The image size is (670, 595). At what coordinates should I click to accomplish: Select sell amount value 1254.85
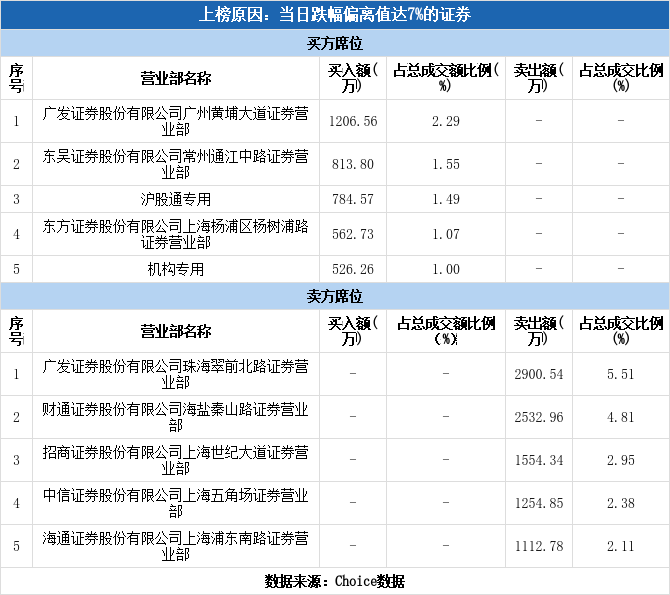pyautogui.click(x=539, y=503)
